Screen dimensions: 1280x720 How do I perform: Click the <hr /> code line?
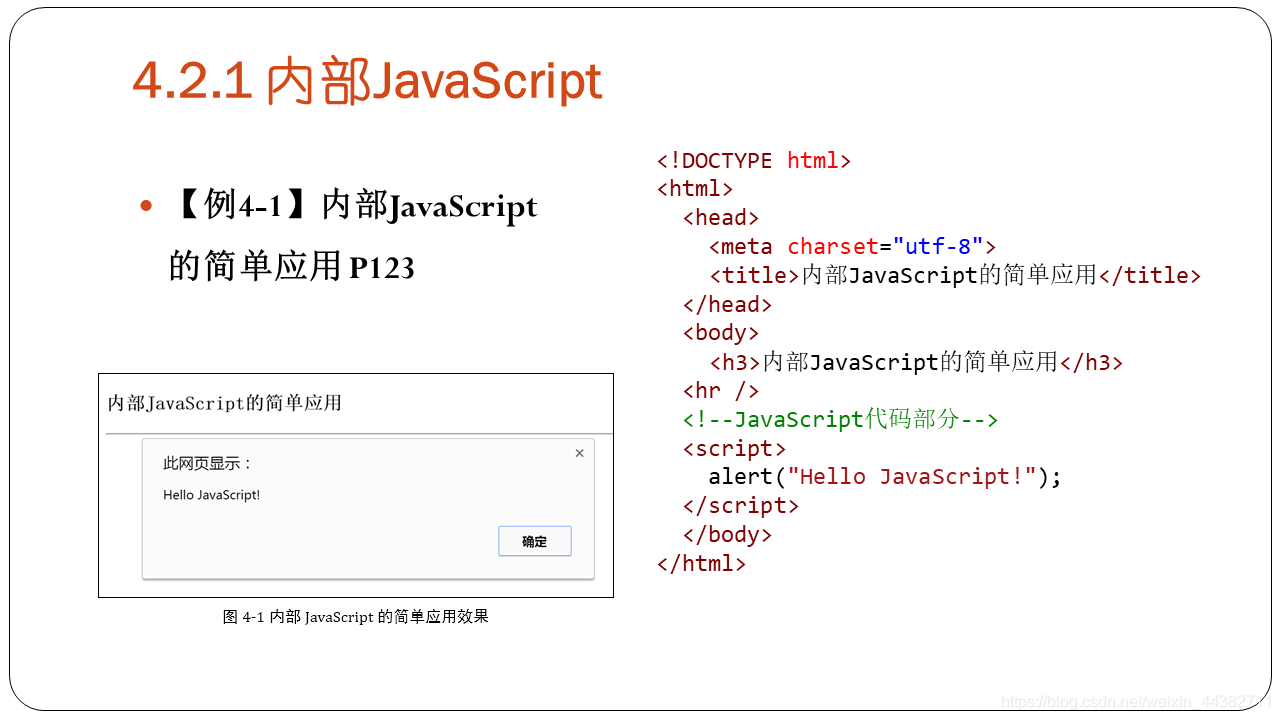click(x=721, y=390)
